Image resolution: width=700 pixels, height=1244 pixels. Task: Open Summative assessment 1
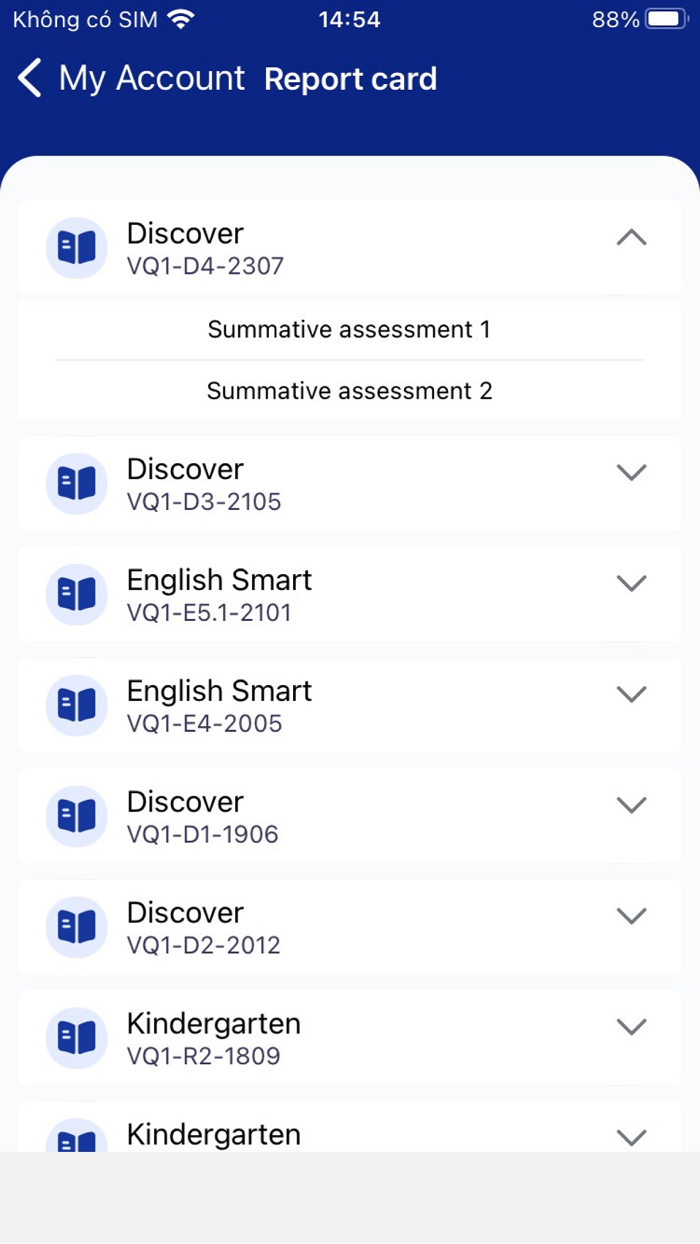(349, 330)
